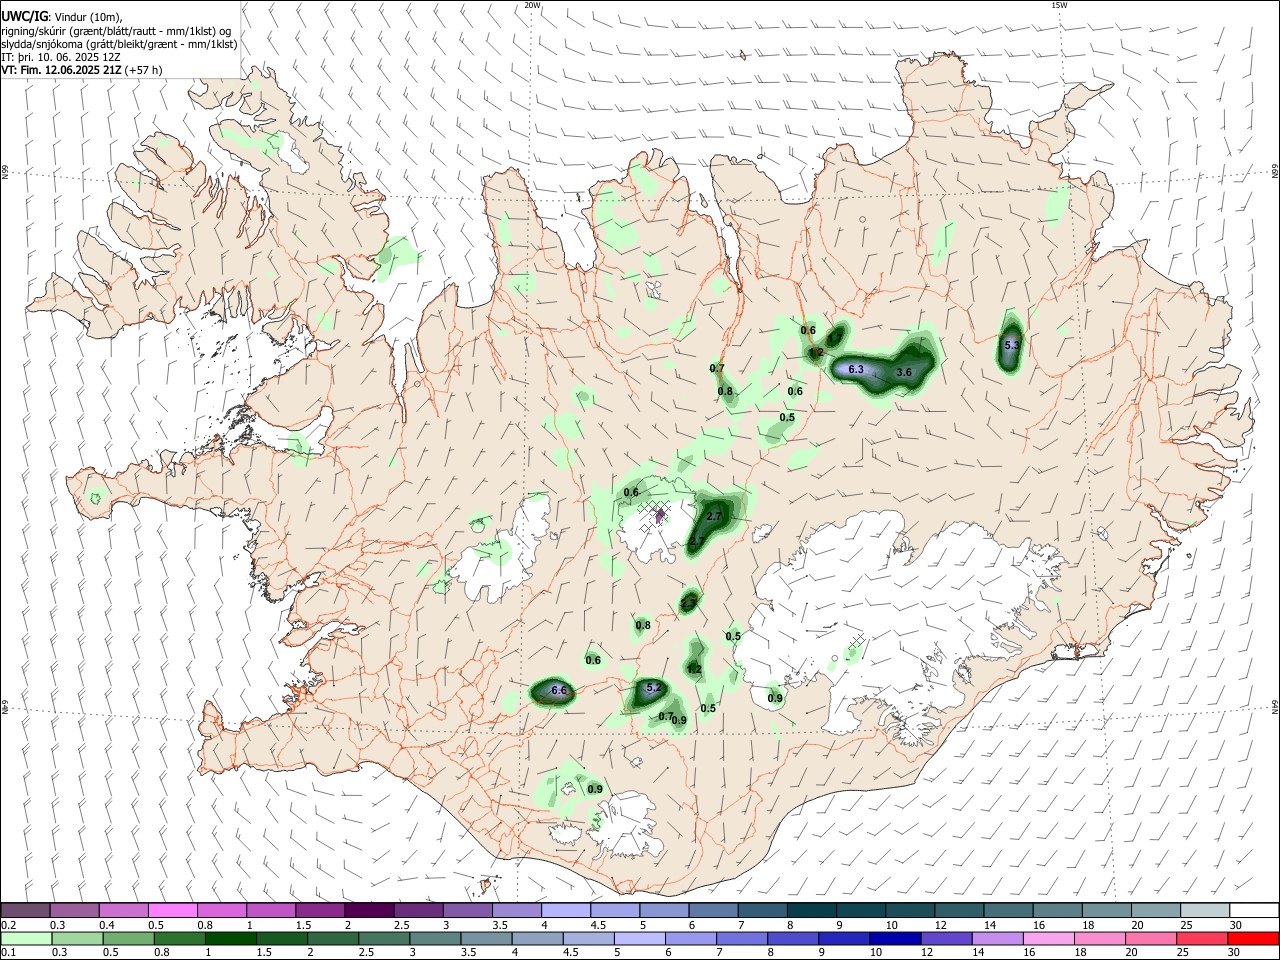1280x960 pixels.
Task: Click the lavender 4–4.5 snow scale swatch
Action: point(565,910)
